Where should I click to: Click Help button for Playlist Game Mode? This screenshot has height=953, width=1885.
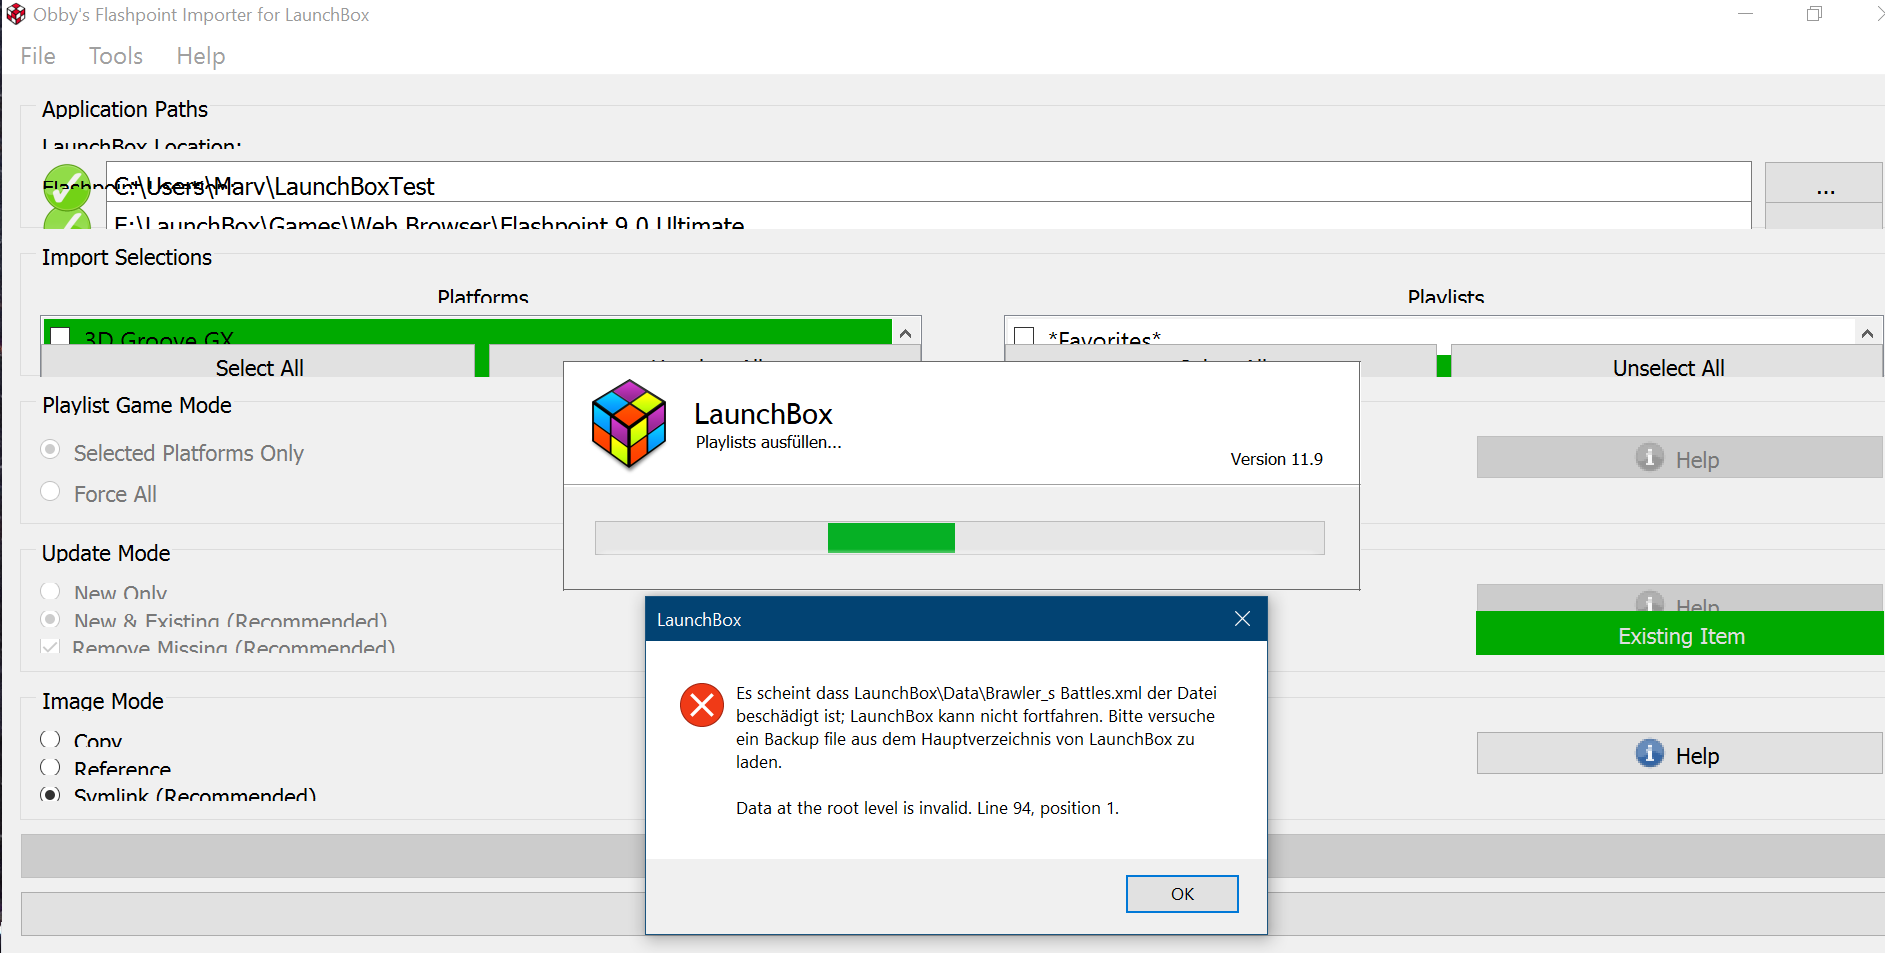coord(1679,457)
